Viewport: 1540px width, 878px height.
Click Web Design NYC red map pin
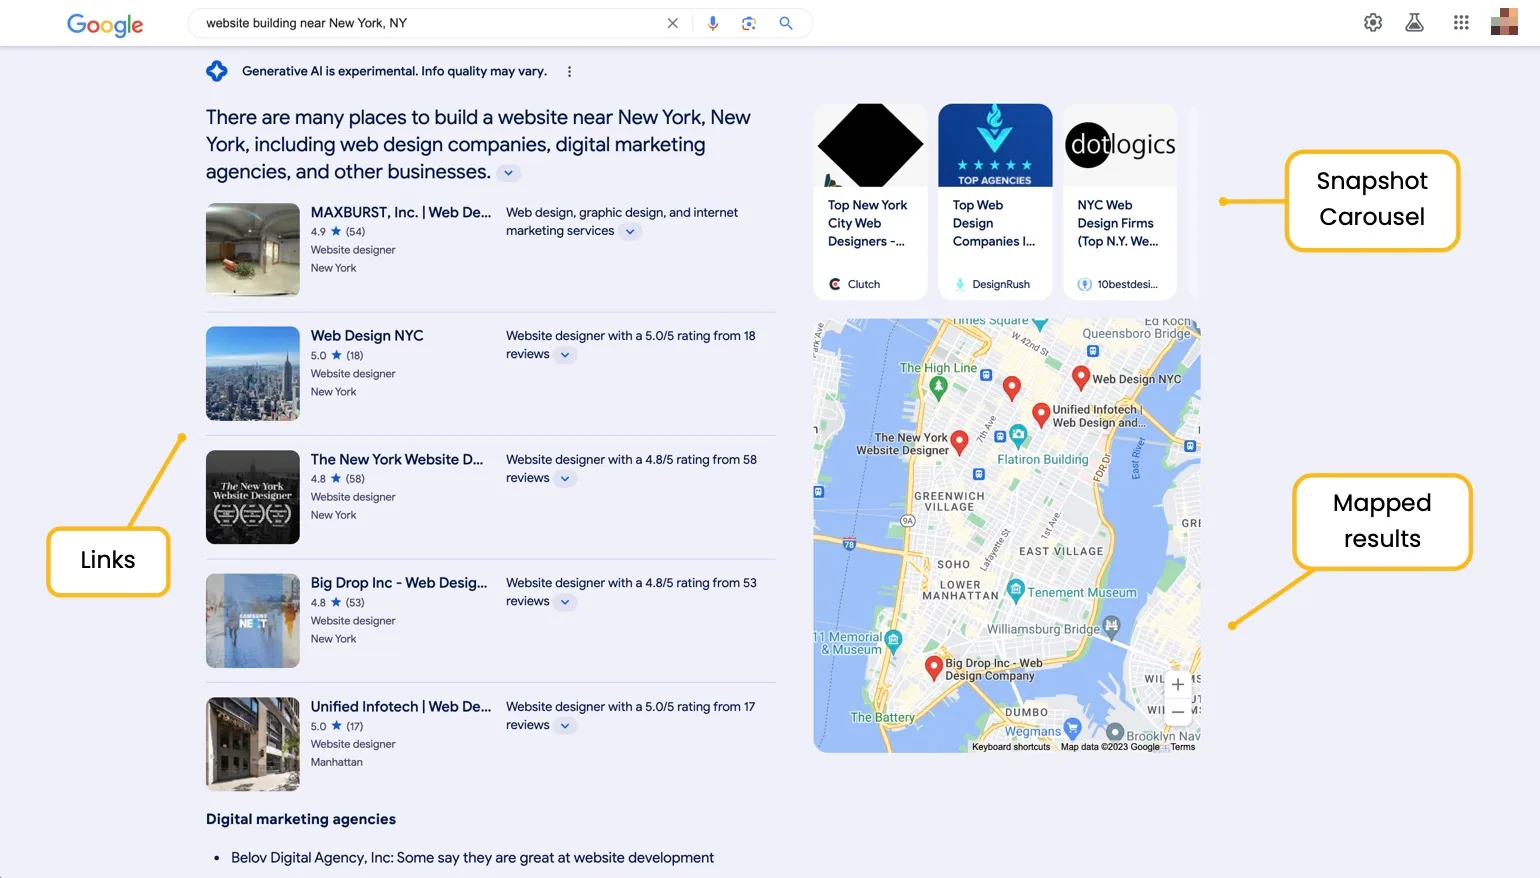1080,377
